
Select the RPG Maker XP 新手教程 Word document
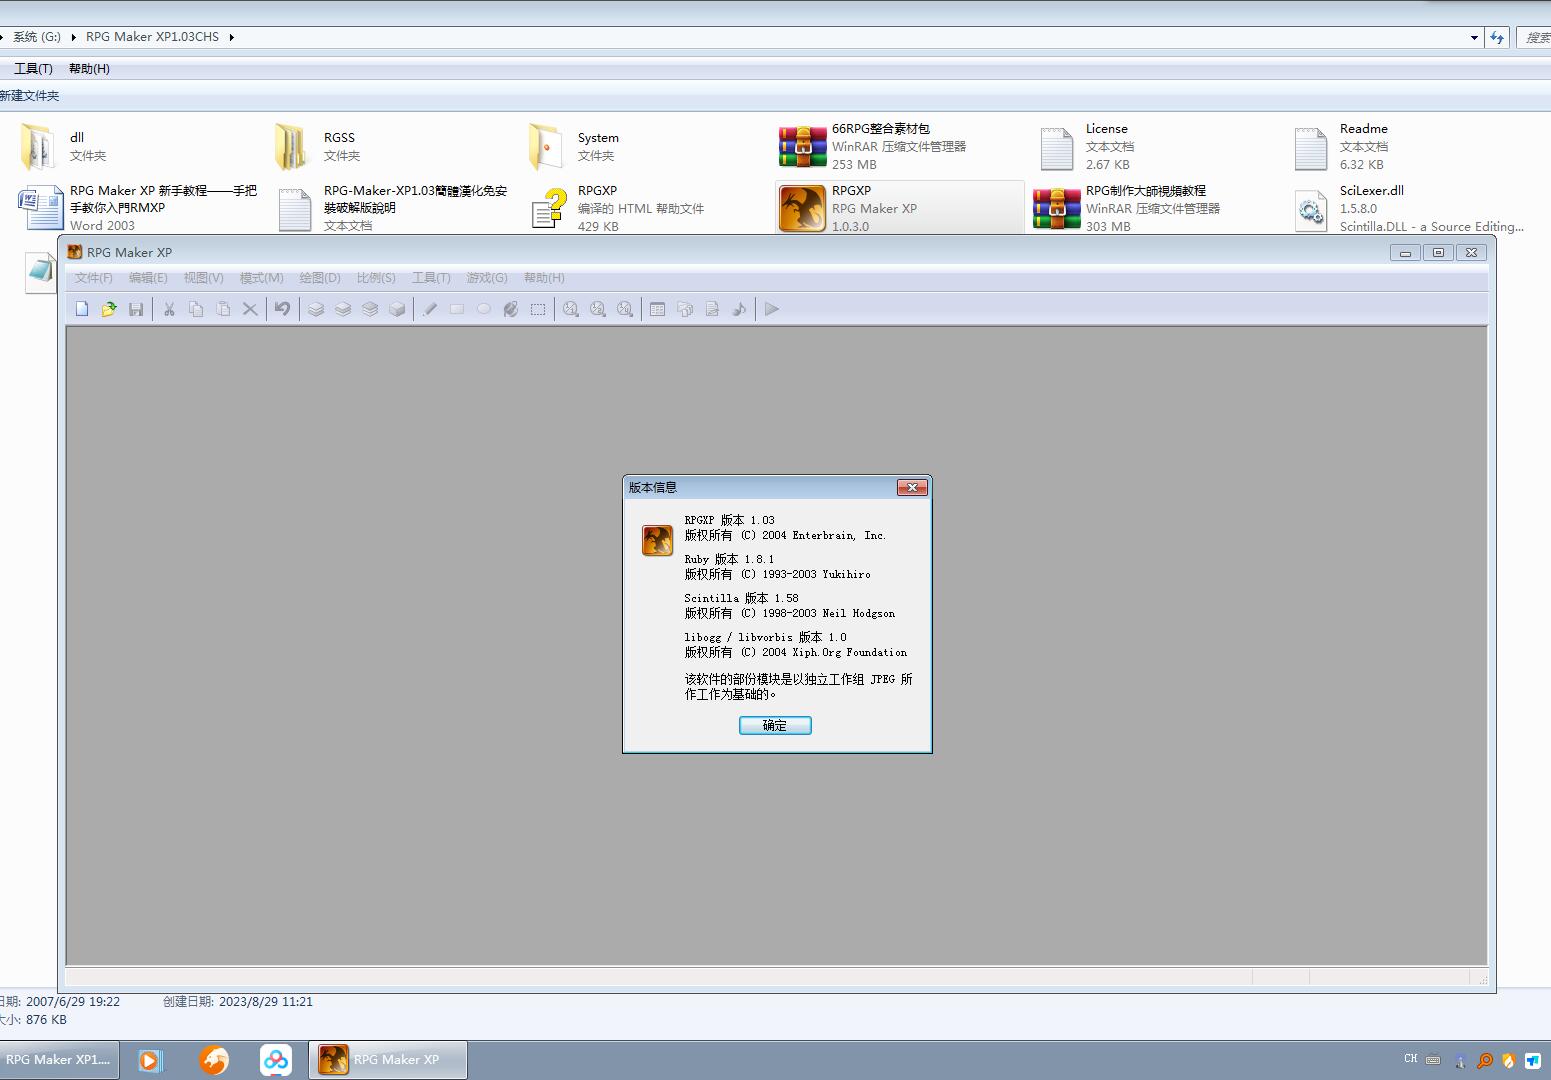(x=138, y=208)
